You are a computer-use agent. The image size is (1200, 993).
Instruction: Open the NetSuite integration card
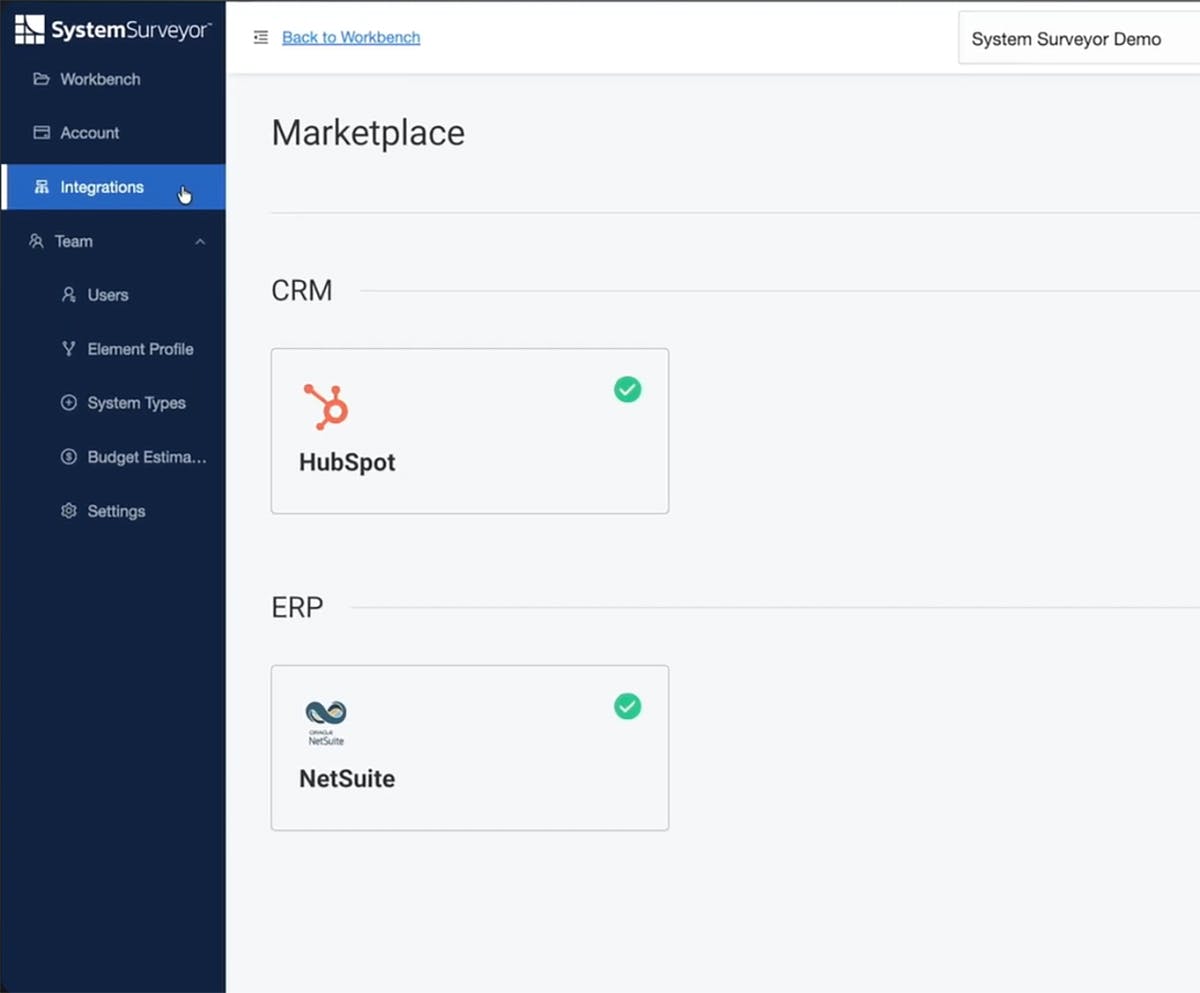[x=470, y=748]
